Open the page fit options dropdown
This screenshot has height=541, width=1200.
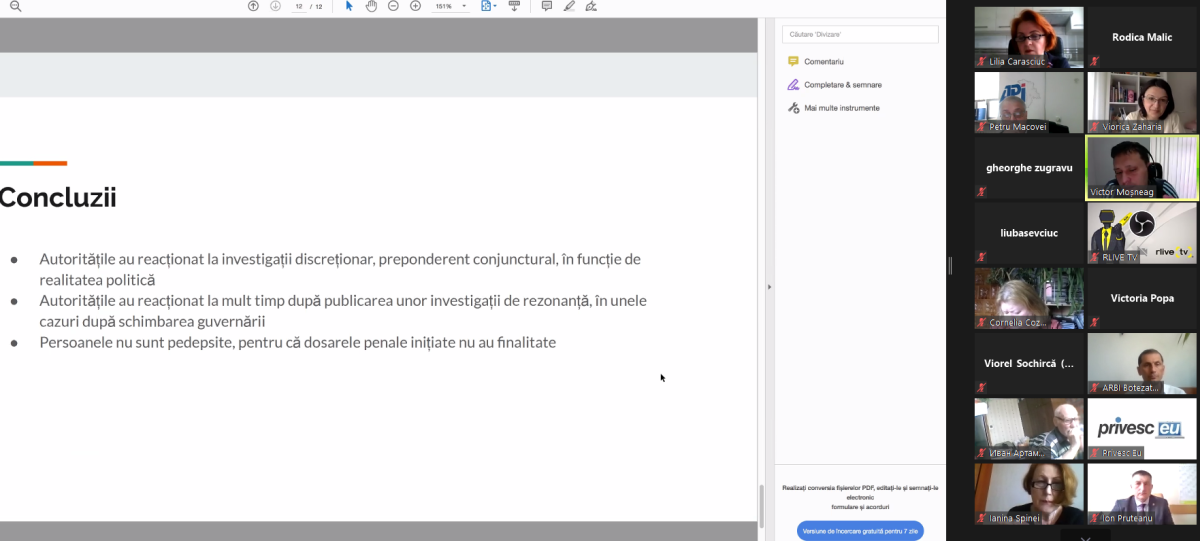click(x=488, y=6)
